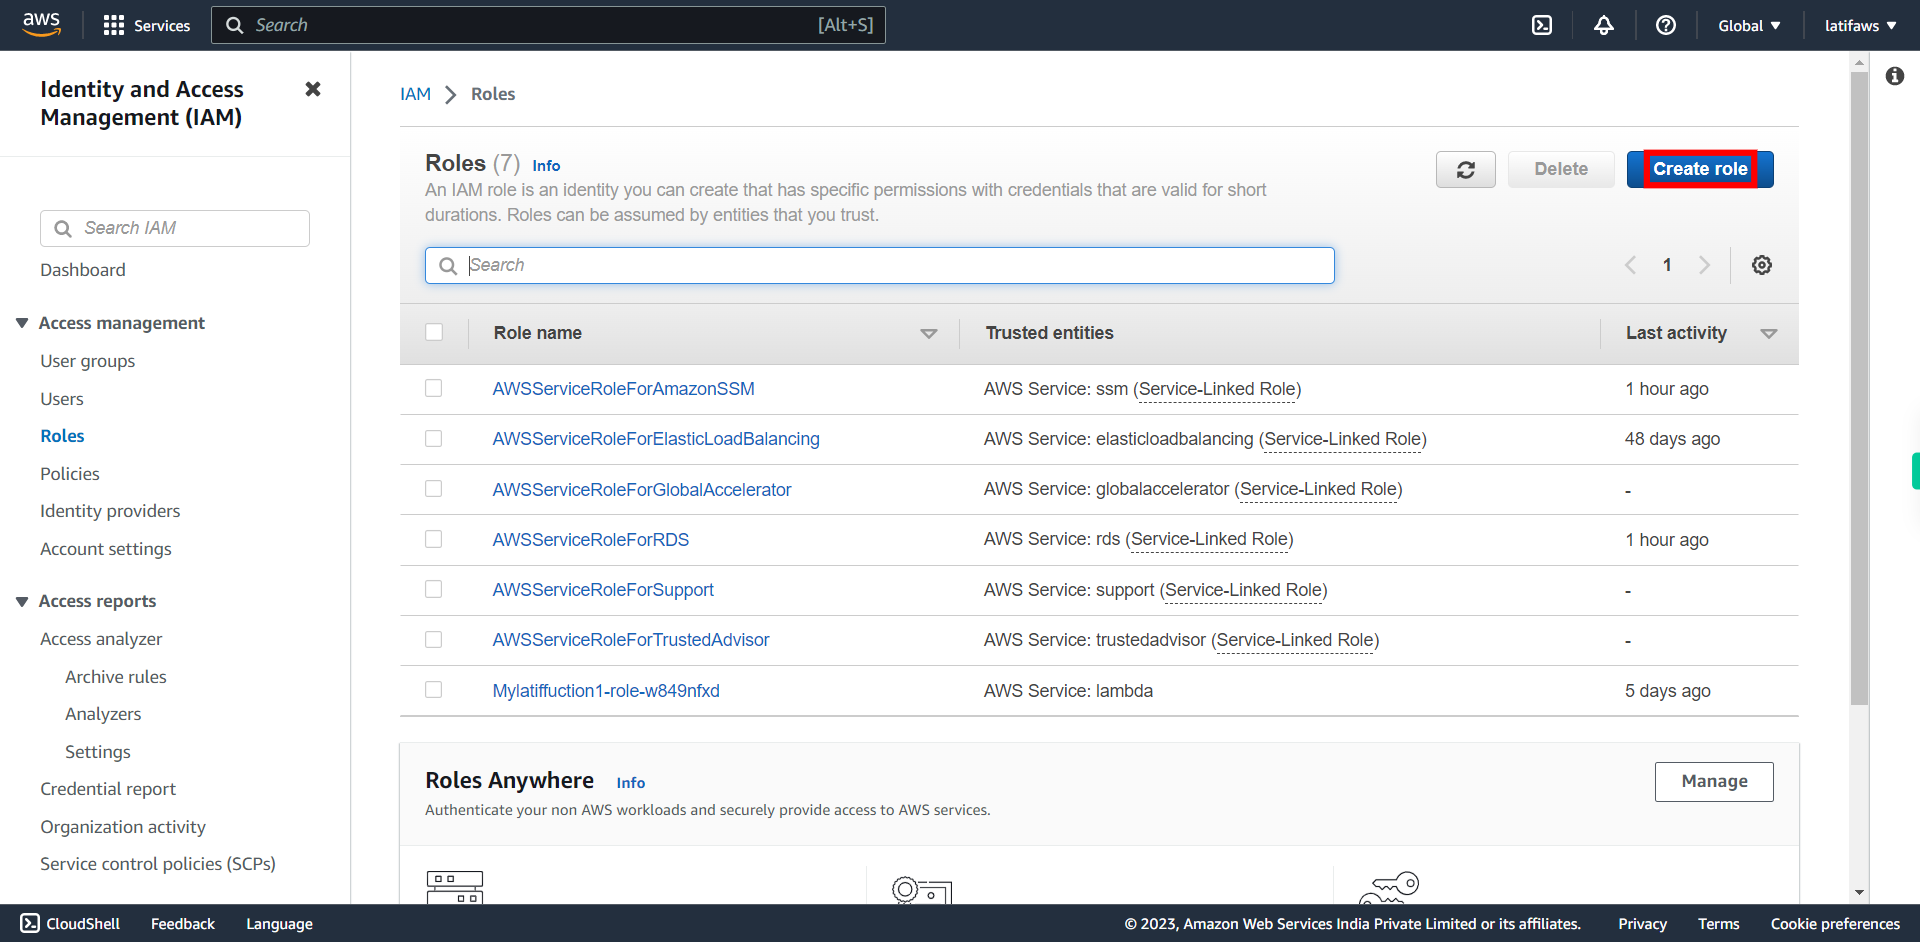Open the info panel icon at right
The width and height of the screenshot is (1920, 942).
pyautogui.click(x=1895, y=76)
